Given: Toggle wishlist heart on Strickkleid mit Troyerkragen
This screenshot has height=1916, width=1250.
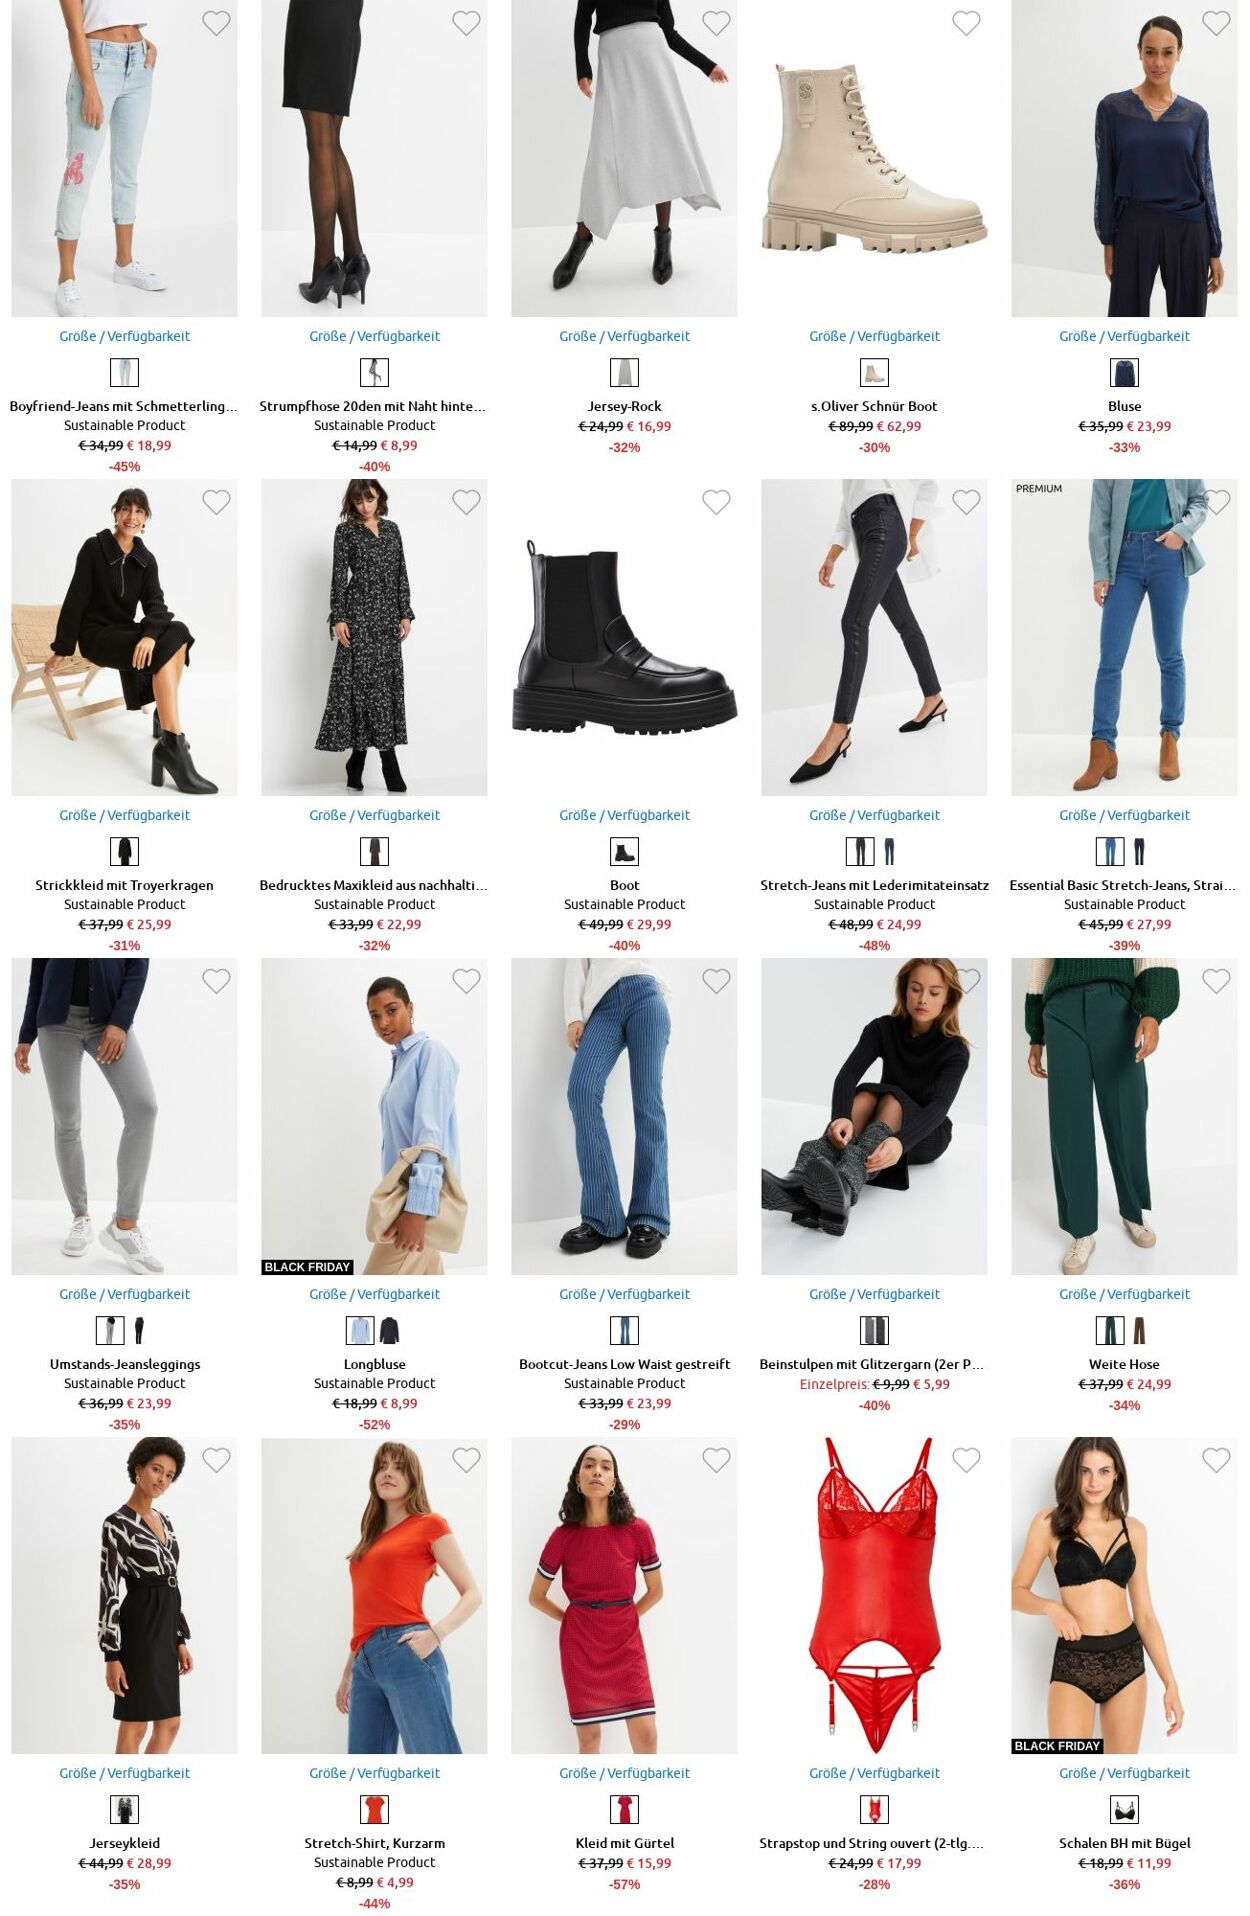Looking at the screenshot, I should pos(216,502).
